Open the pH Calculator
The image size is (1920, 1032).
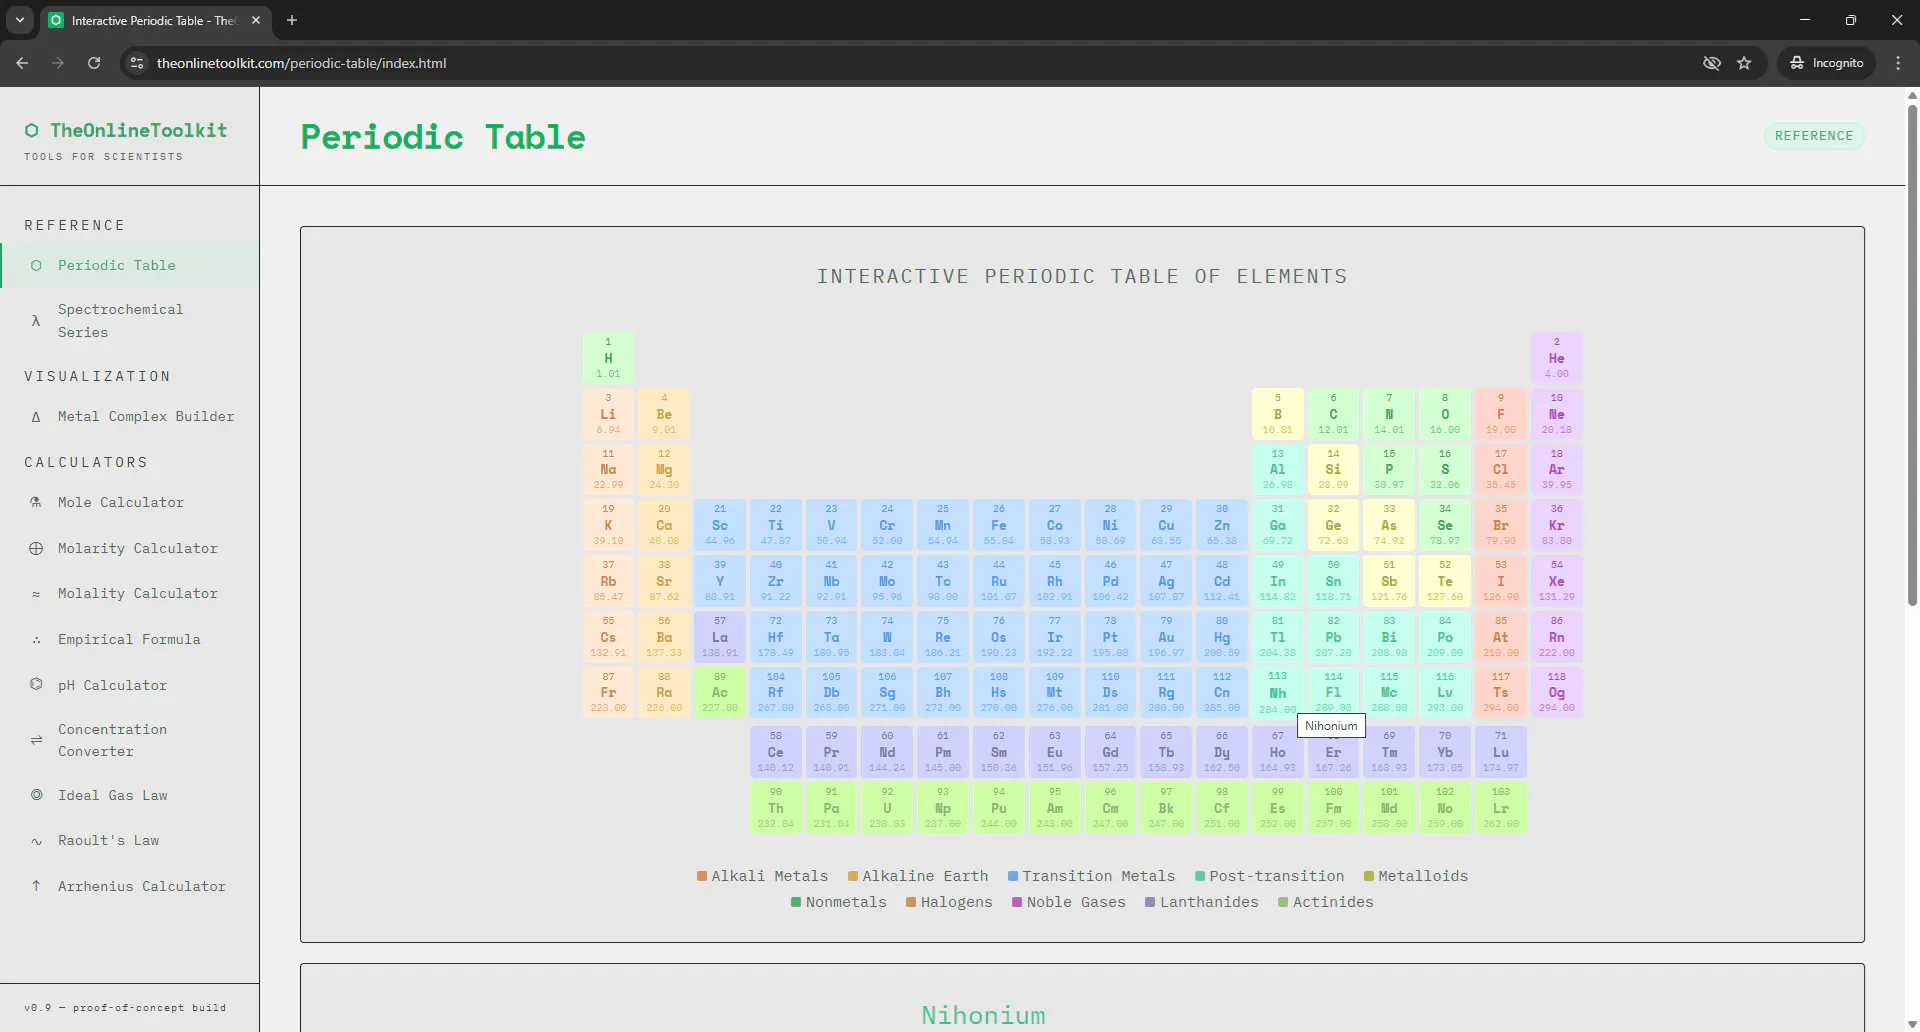tap(129, 685)
